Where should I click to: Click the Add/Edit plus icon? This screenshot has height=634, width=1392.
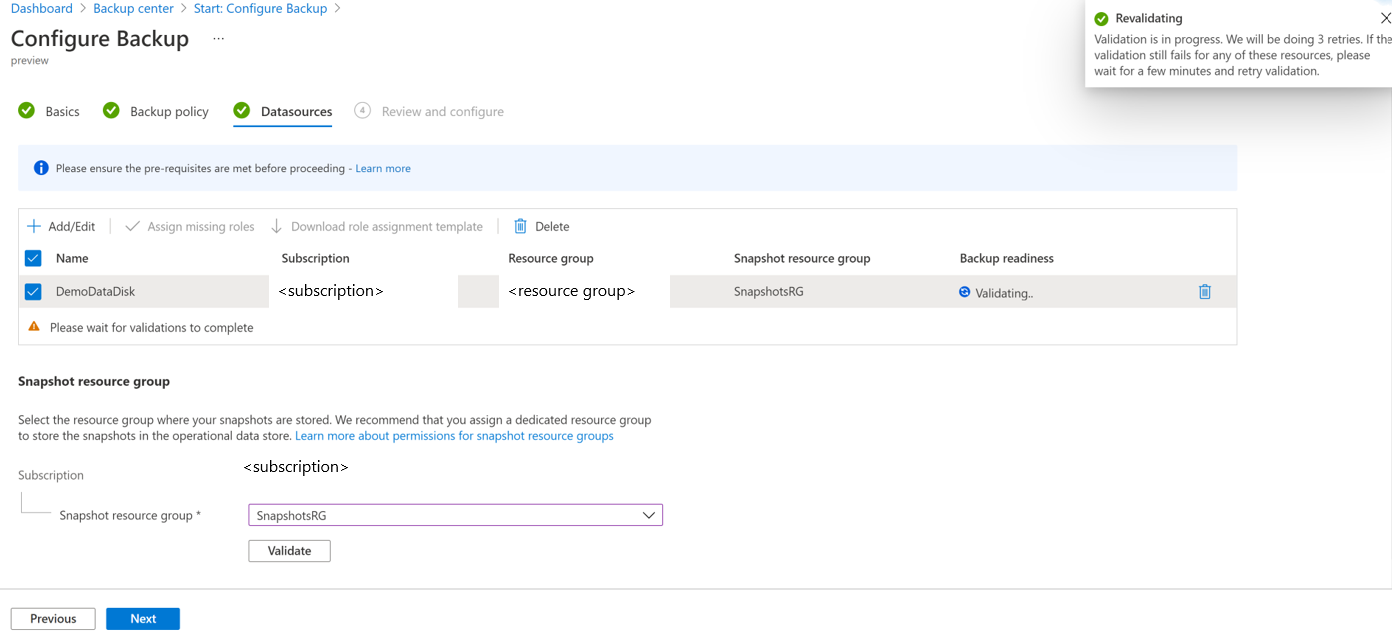tap(34, 226)
